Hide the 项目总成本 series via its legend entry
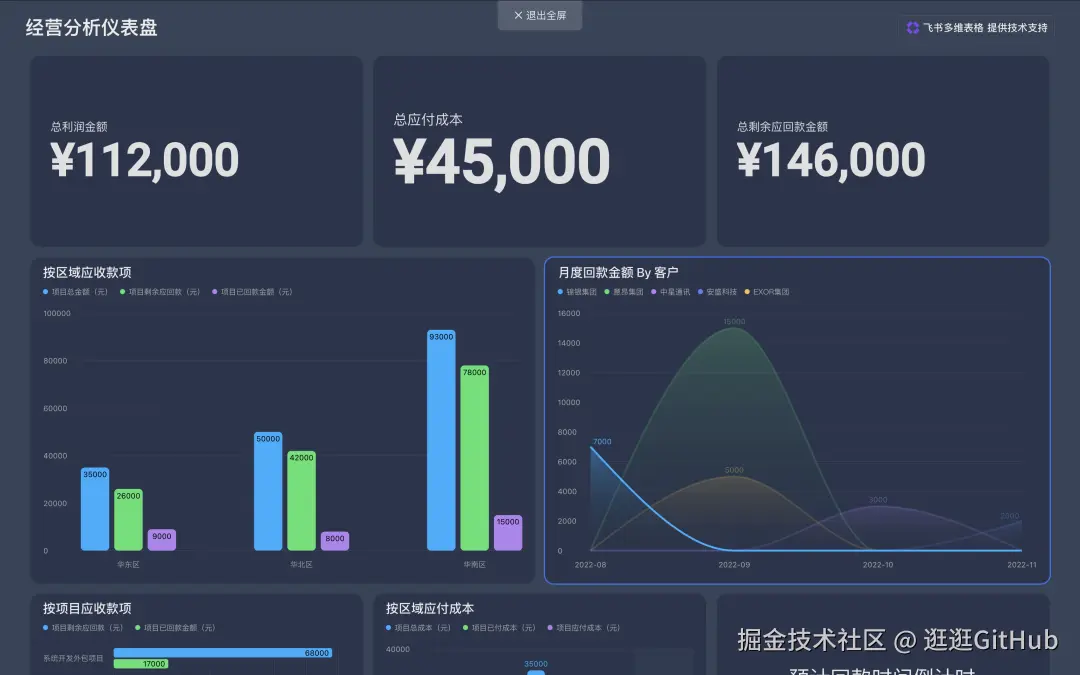 (388, 627)
